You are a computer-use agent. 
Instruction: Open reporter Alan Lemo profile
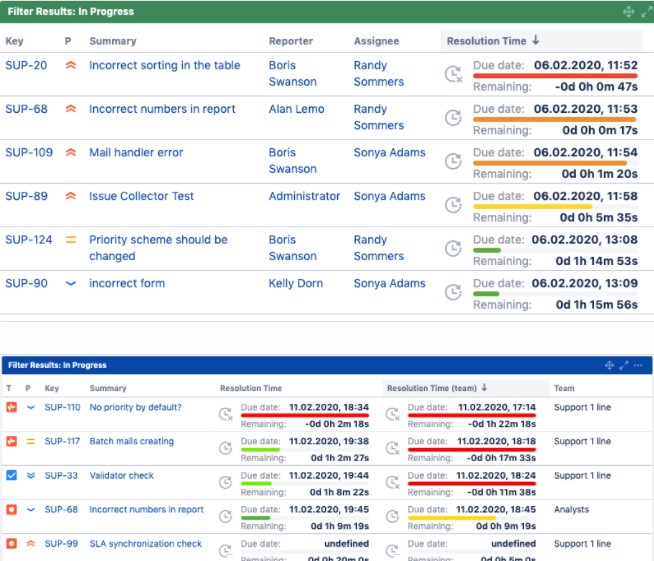click(x=297, y=109)
